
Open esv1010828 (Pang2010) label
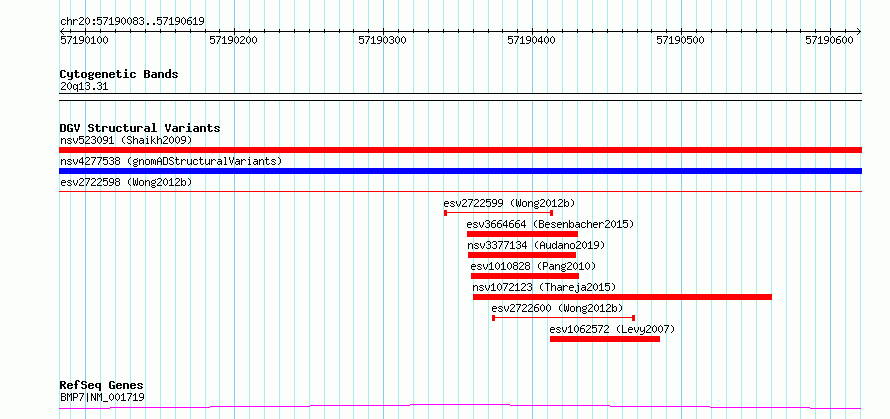[x=533, y=266]
